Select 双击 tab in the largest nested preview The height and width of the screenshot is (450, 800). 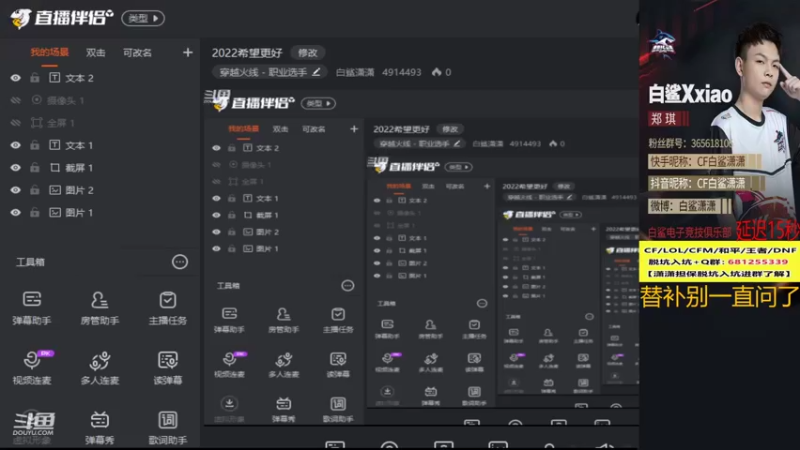[280, 129]
